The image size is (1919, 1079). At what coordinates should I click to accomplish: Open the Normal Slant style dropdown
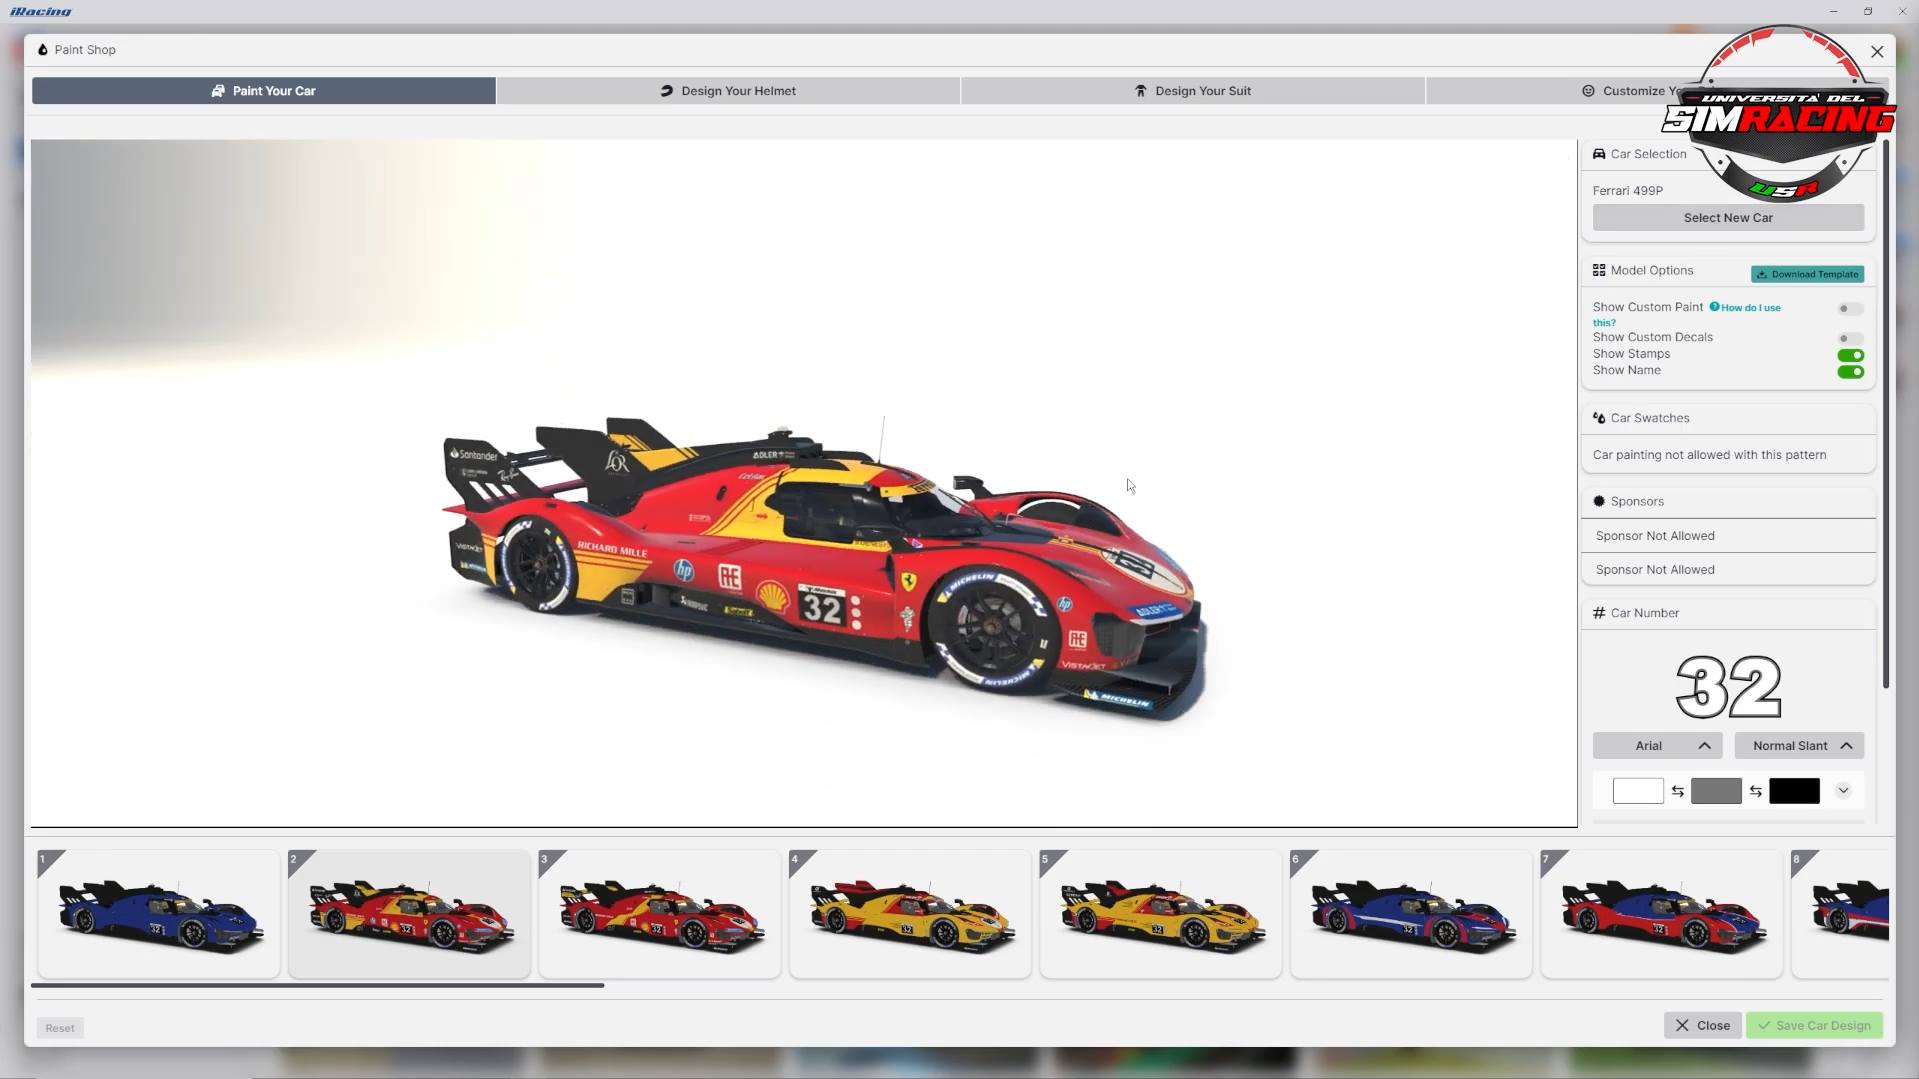[1798, 746]
